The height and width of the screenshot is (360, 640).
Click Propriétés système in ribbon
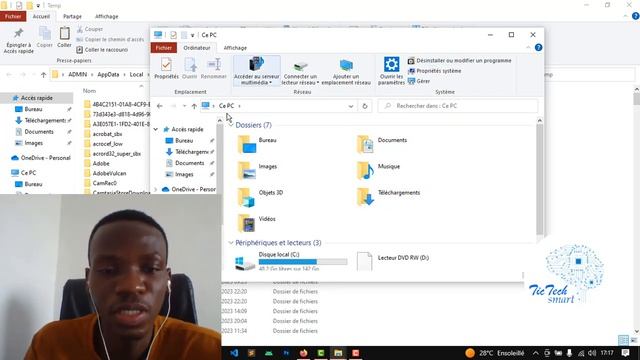point(434,71)
